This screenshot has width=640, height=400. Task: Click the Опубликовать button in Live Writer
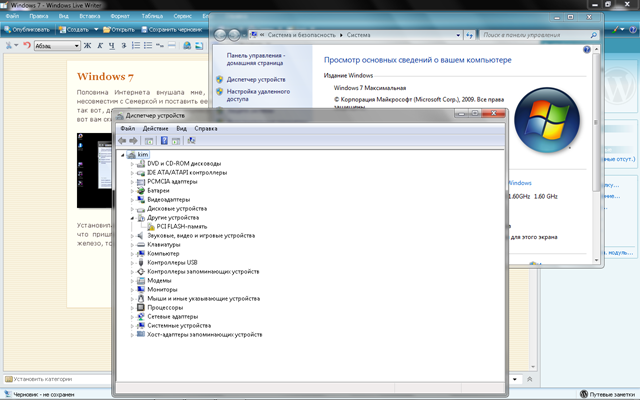coord(27,29)
